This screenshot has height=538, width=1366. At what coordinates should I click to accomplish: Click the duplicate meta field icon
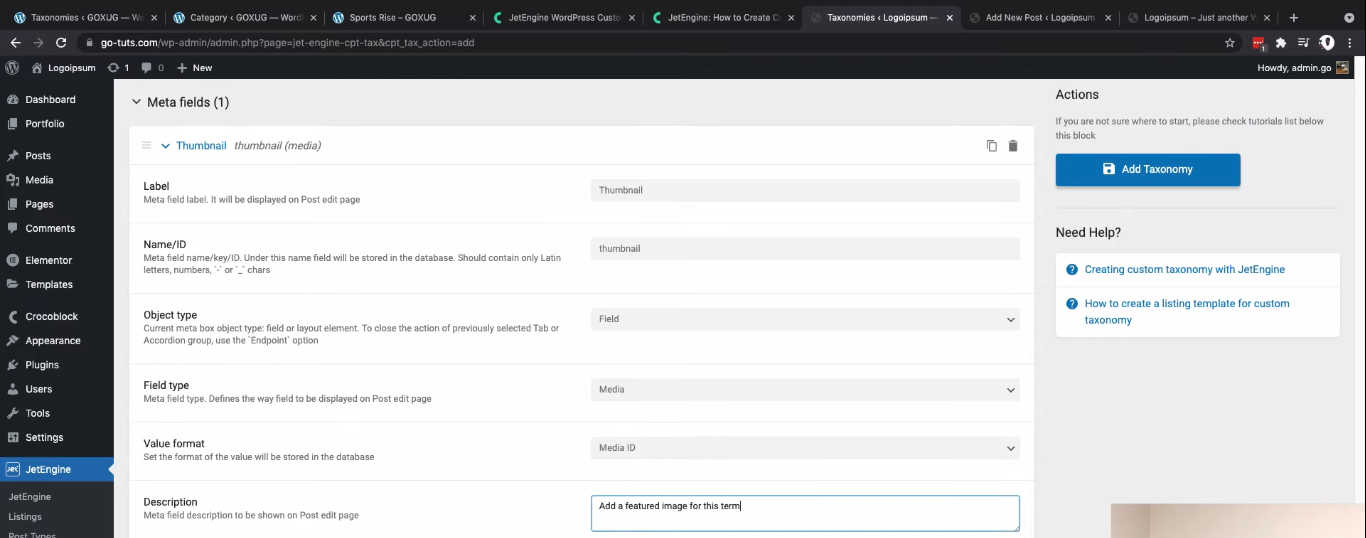click(992, 146)
